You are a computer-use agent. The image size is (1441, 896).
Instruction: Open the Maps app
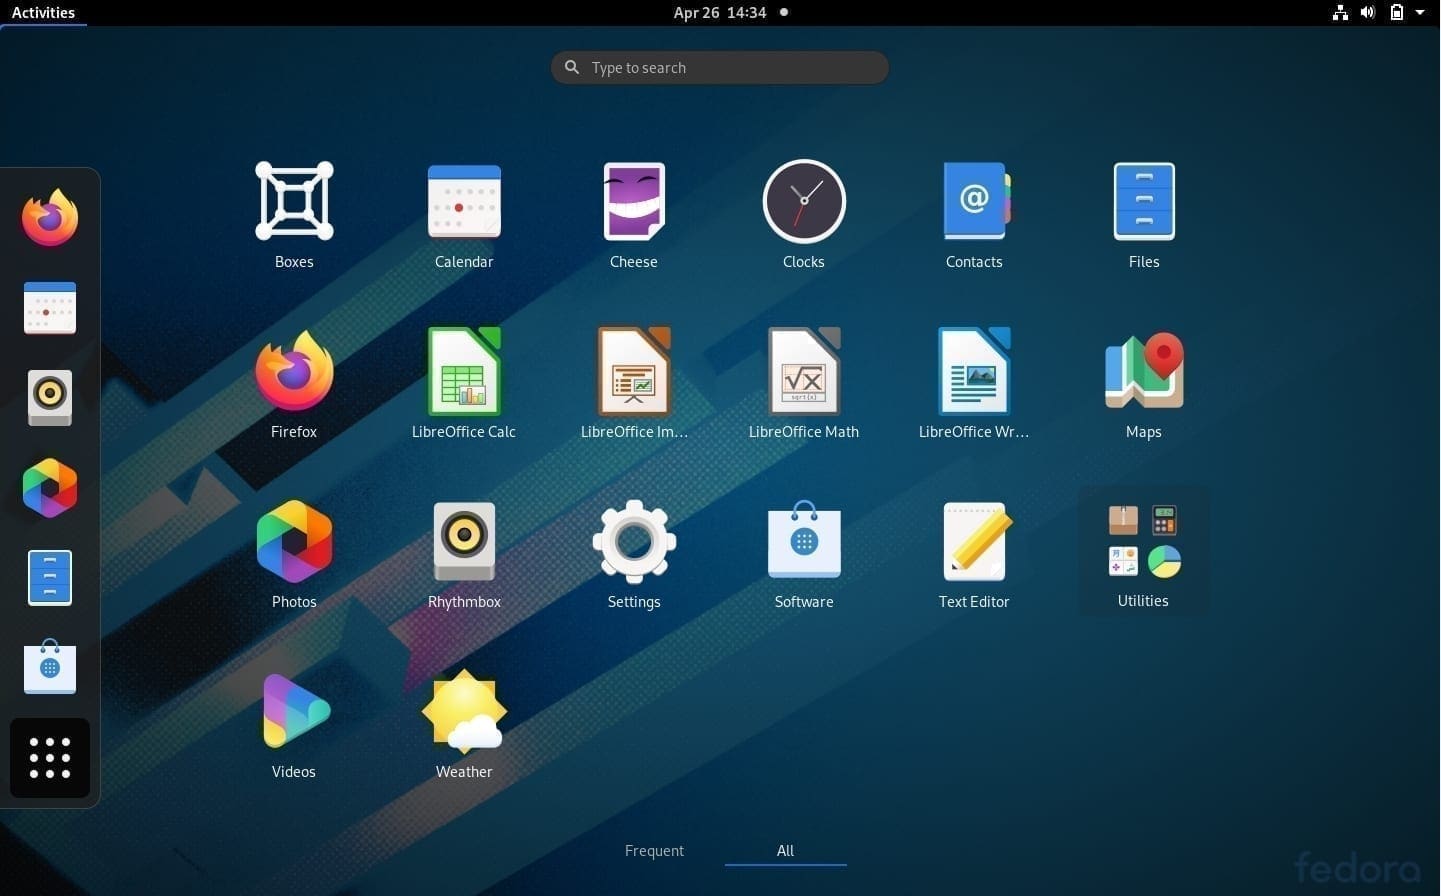(1144, 371)
